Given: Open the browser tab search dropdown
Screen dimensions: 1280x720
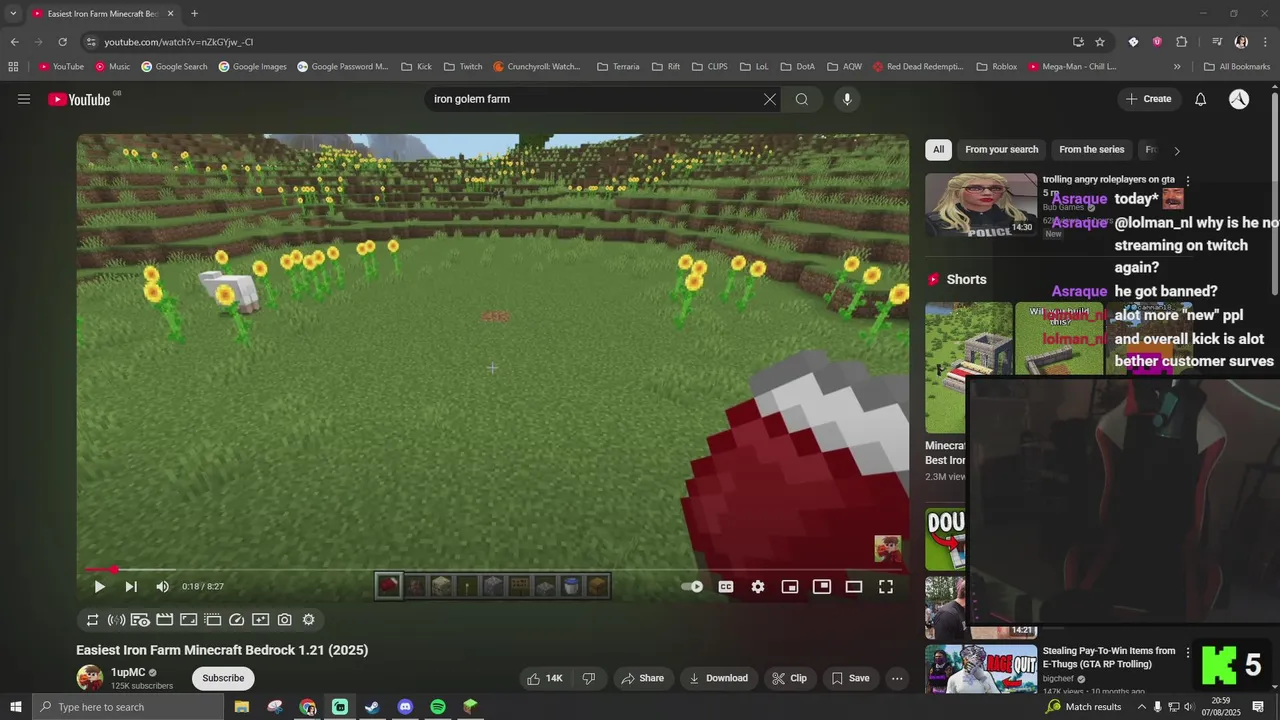Looking at the screenshot, I should tap(13, 13).
